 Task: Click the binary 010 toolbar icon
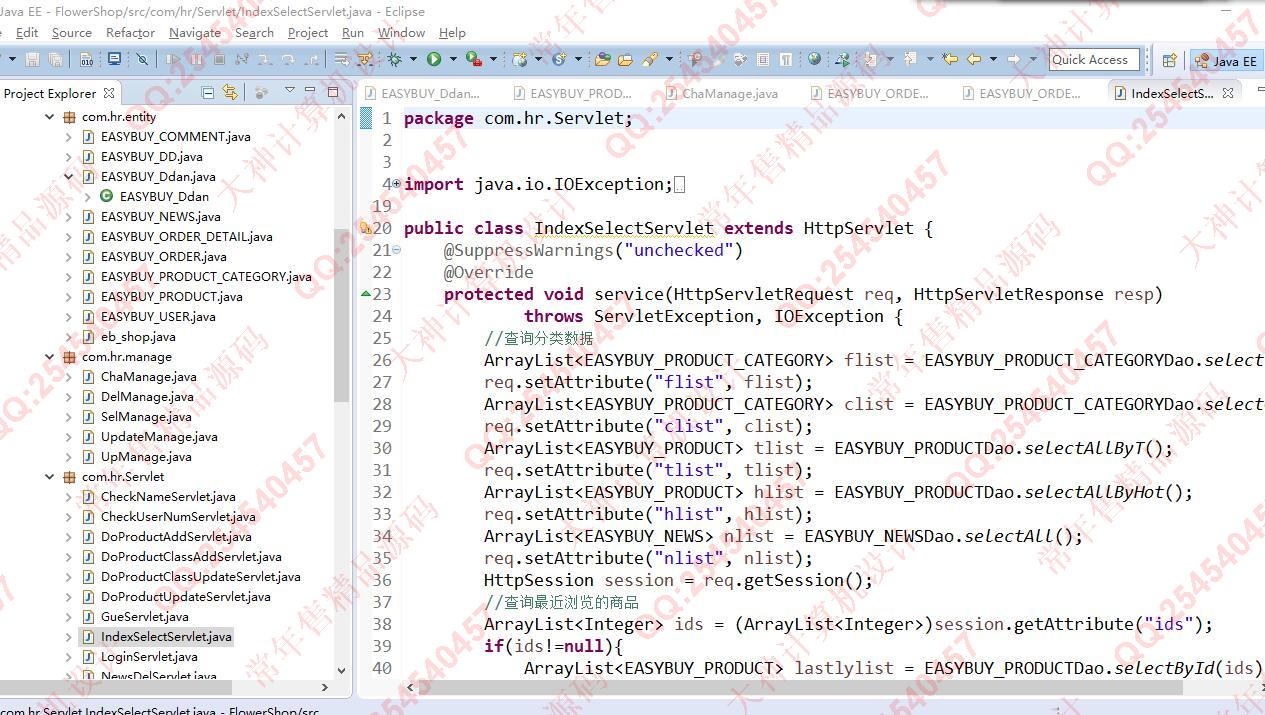click(x=86, y=60)
